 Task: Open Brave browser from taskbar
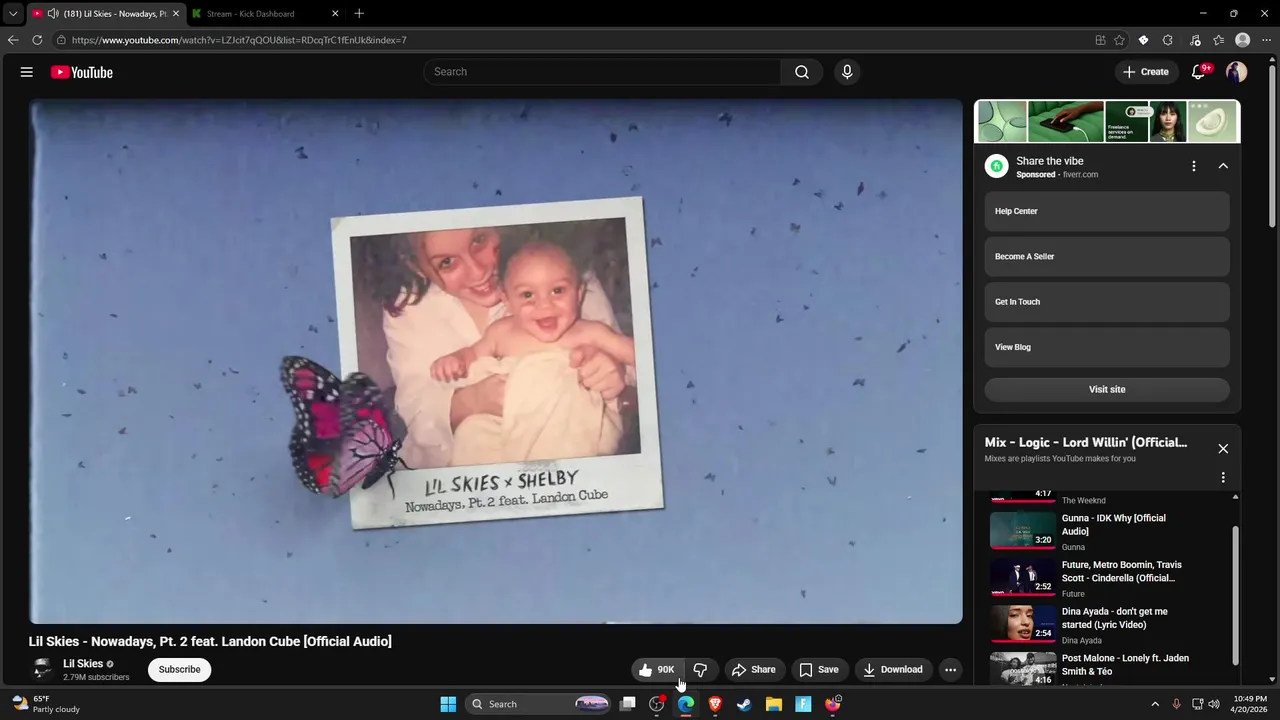[715, 704]
